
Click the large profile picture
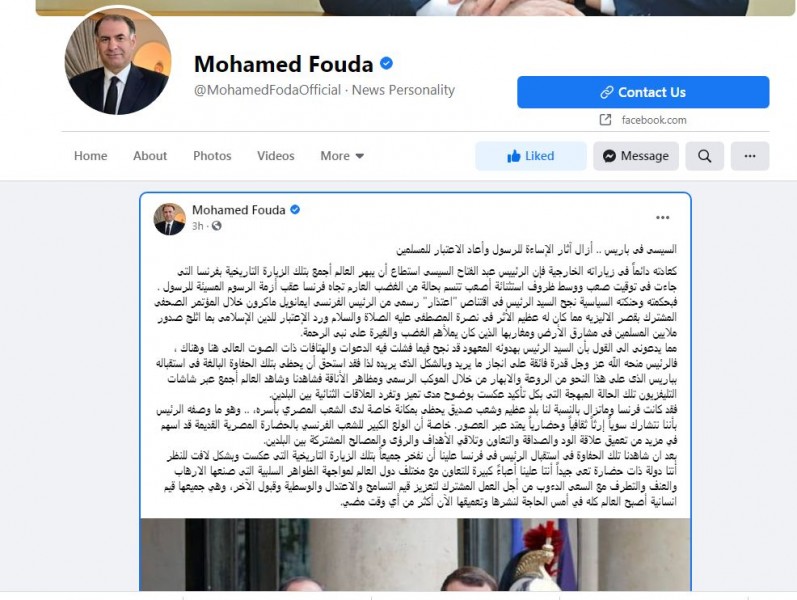coord(118,62)
